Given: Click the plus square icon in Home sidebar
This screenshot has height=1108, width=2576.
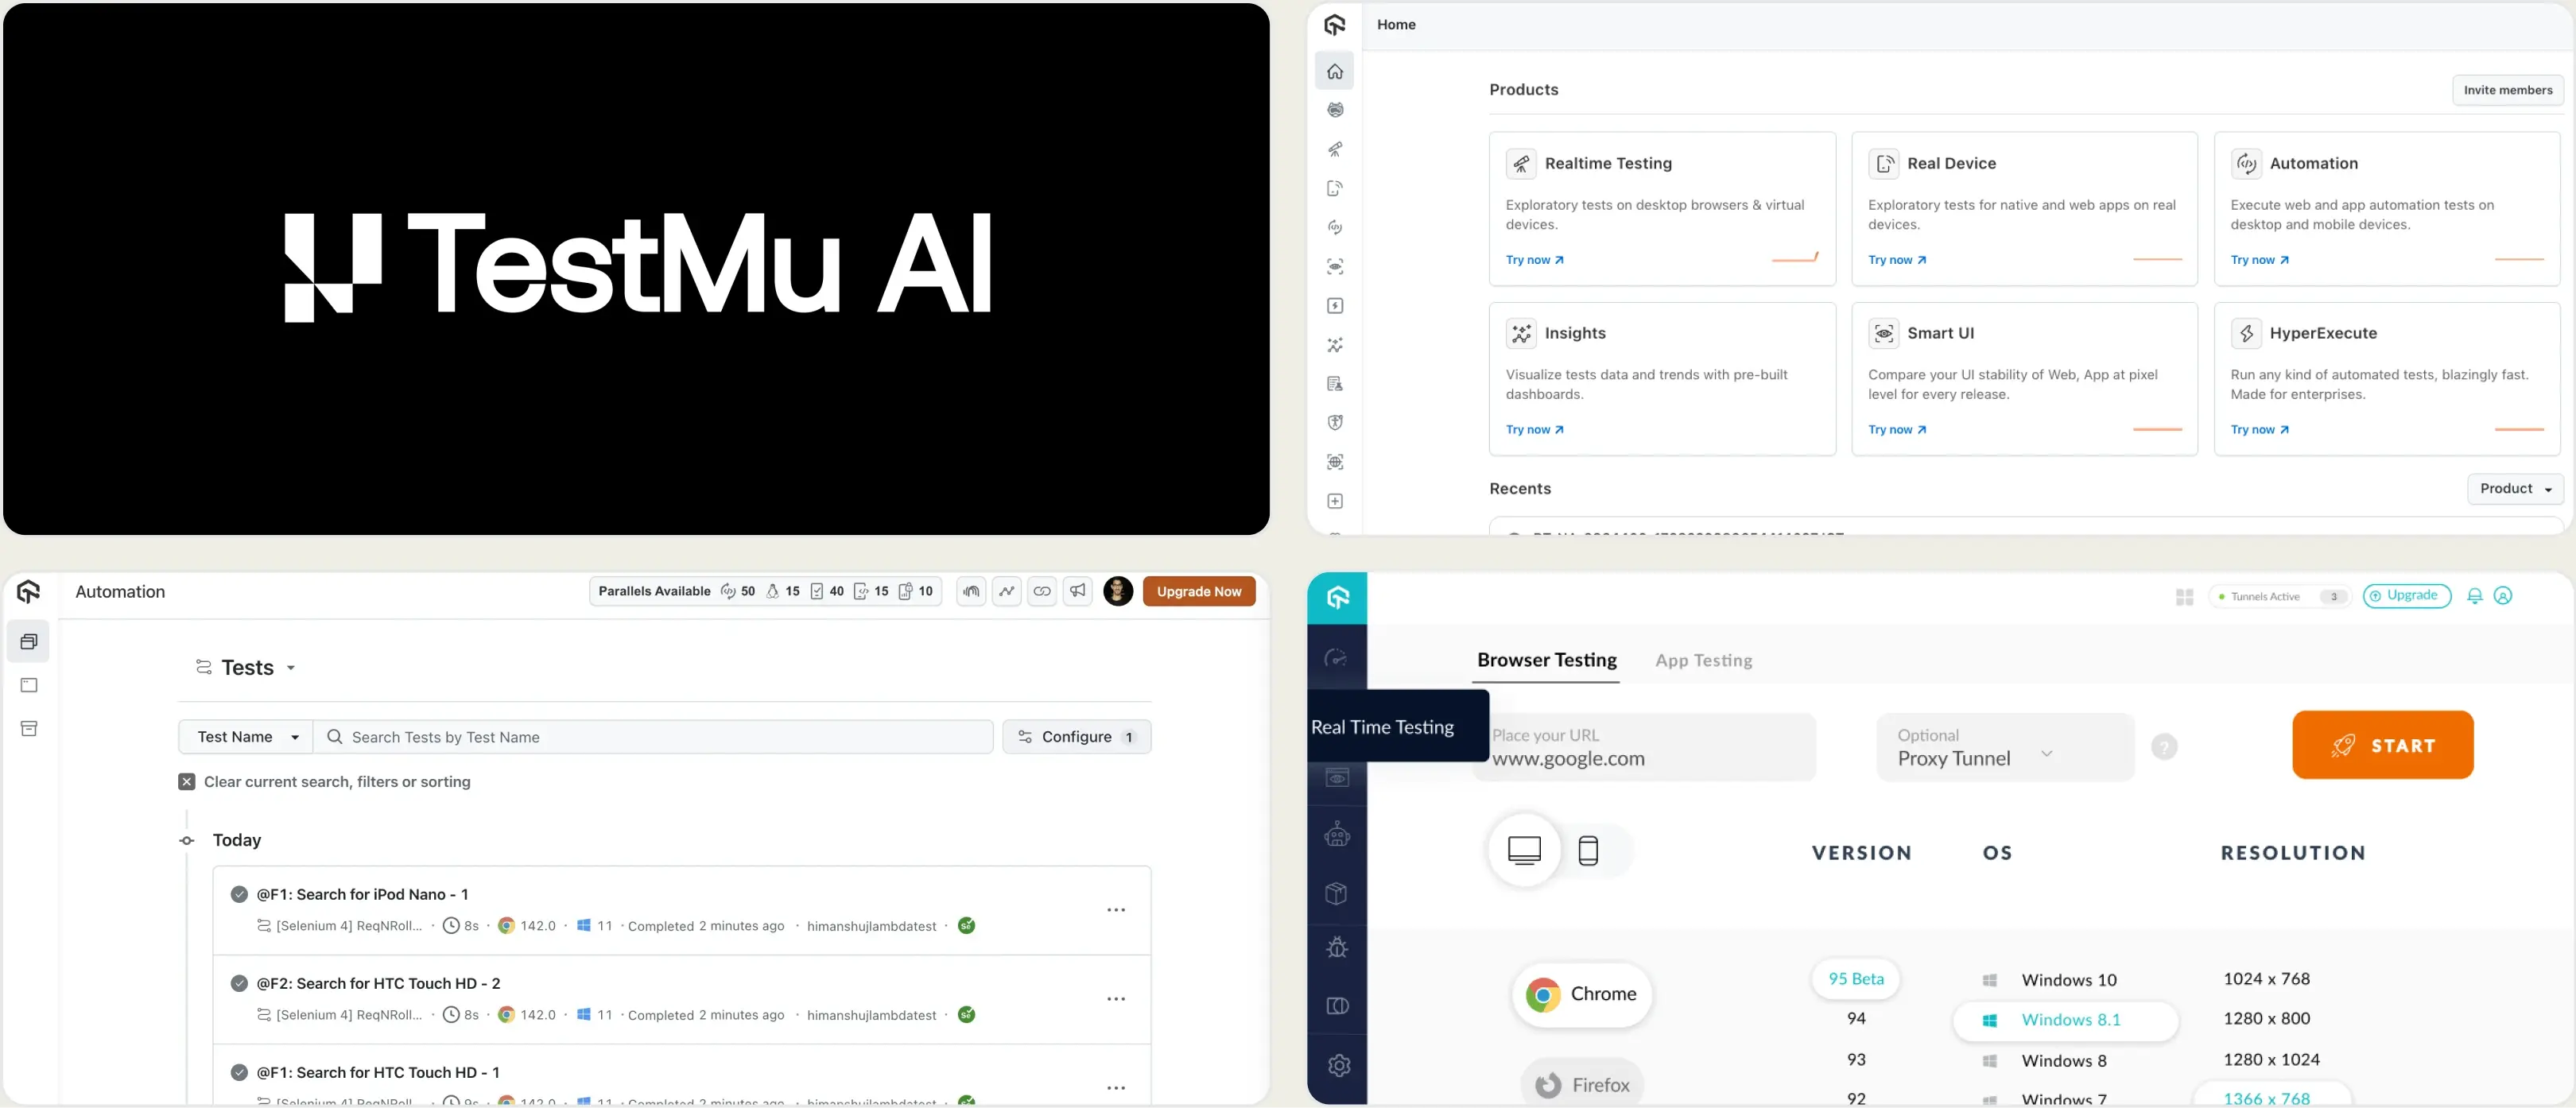Looking at the screenshot, I should [x=1335, y=501].
